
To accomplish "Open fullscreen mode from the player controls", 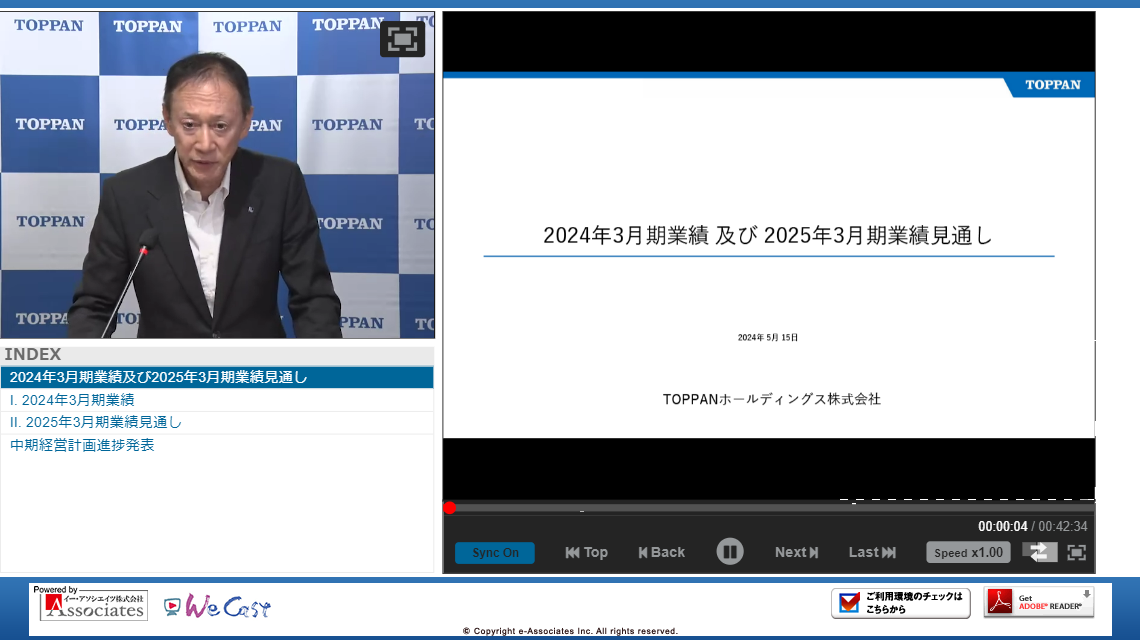I will [x=1076, y=552].
